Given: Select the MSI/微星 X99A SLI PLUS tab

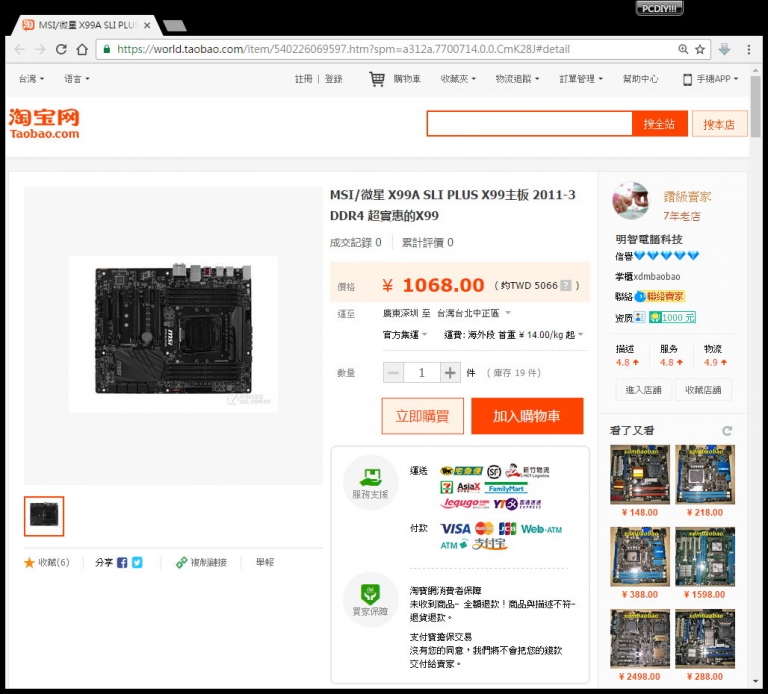Looking at the screenshot, I should click(86, 25).
